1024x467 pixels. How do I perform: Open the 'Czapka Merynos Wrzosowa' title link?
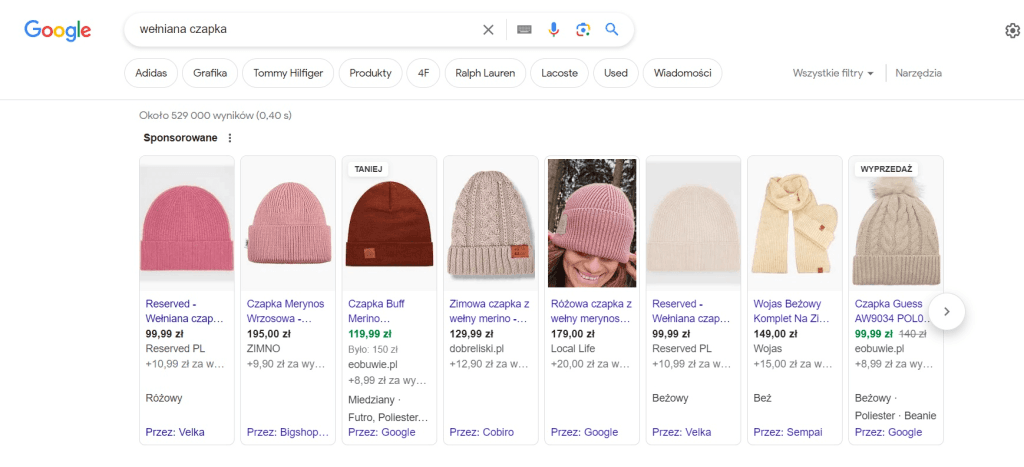[285, 312]
